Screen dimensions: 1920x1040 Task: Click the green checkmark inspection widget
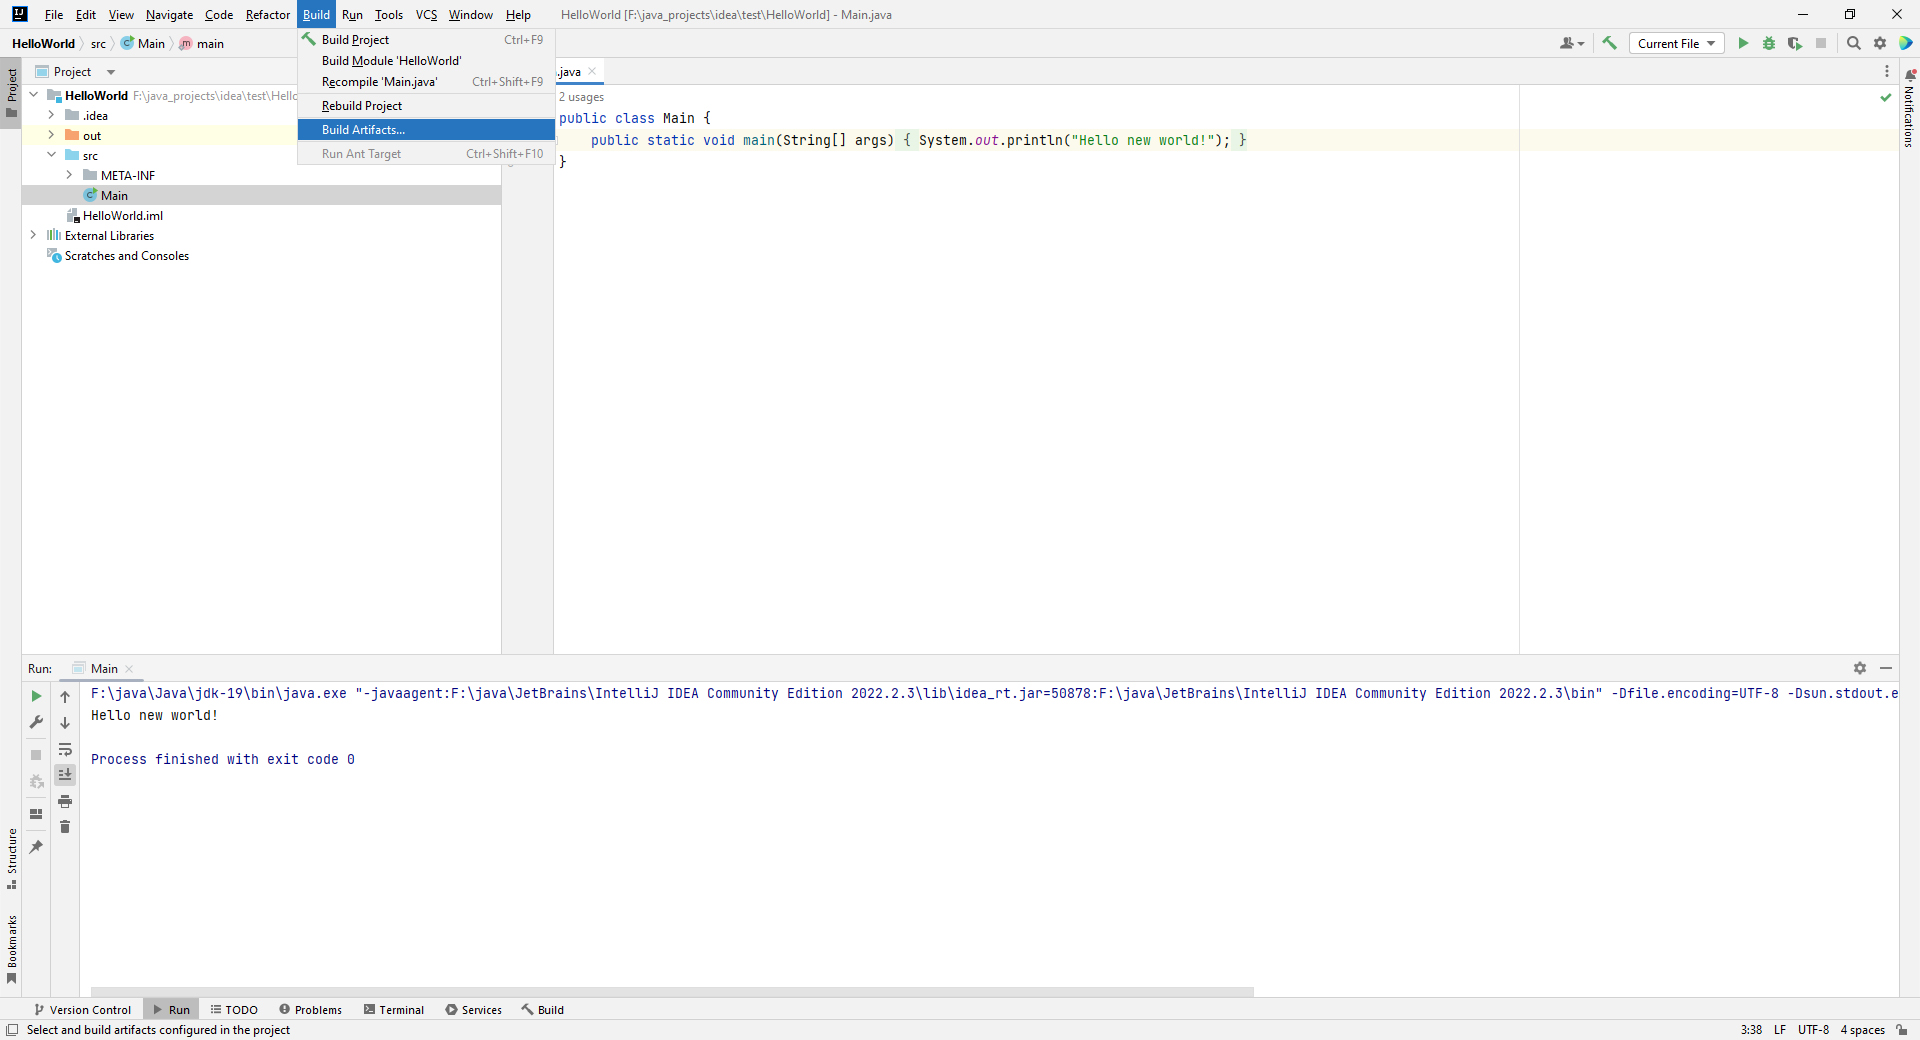[x=1886, y=97]
